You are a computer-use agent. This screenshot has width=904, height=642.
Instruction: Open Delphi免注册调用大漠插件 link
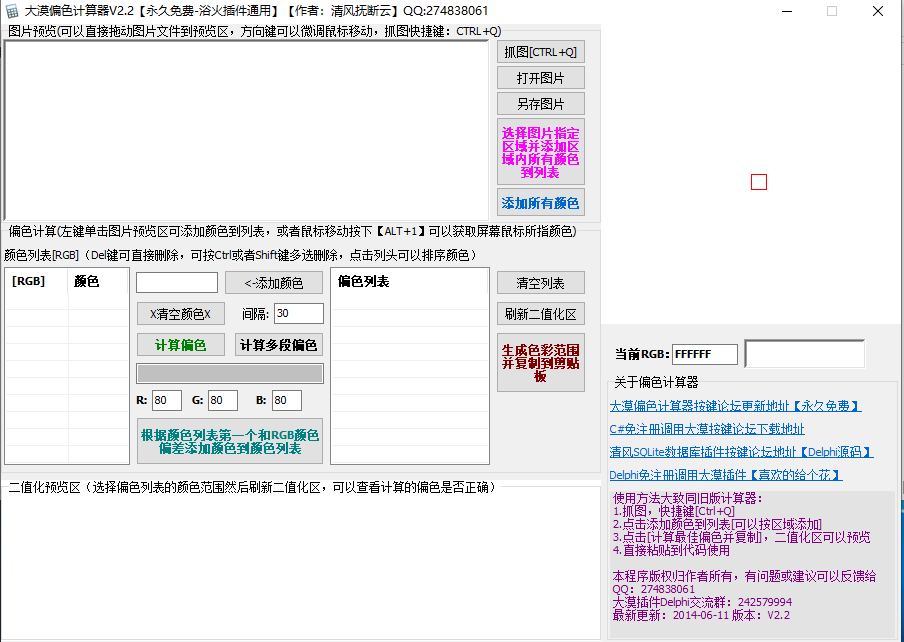click(x=726, y=475)
